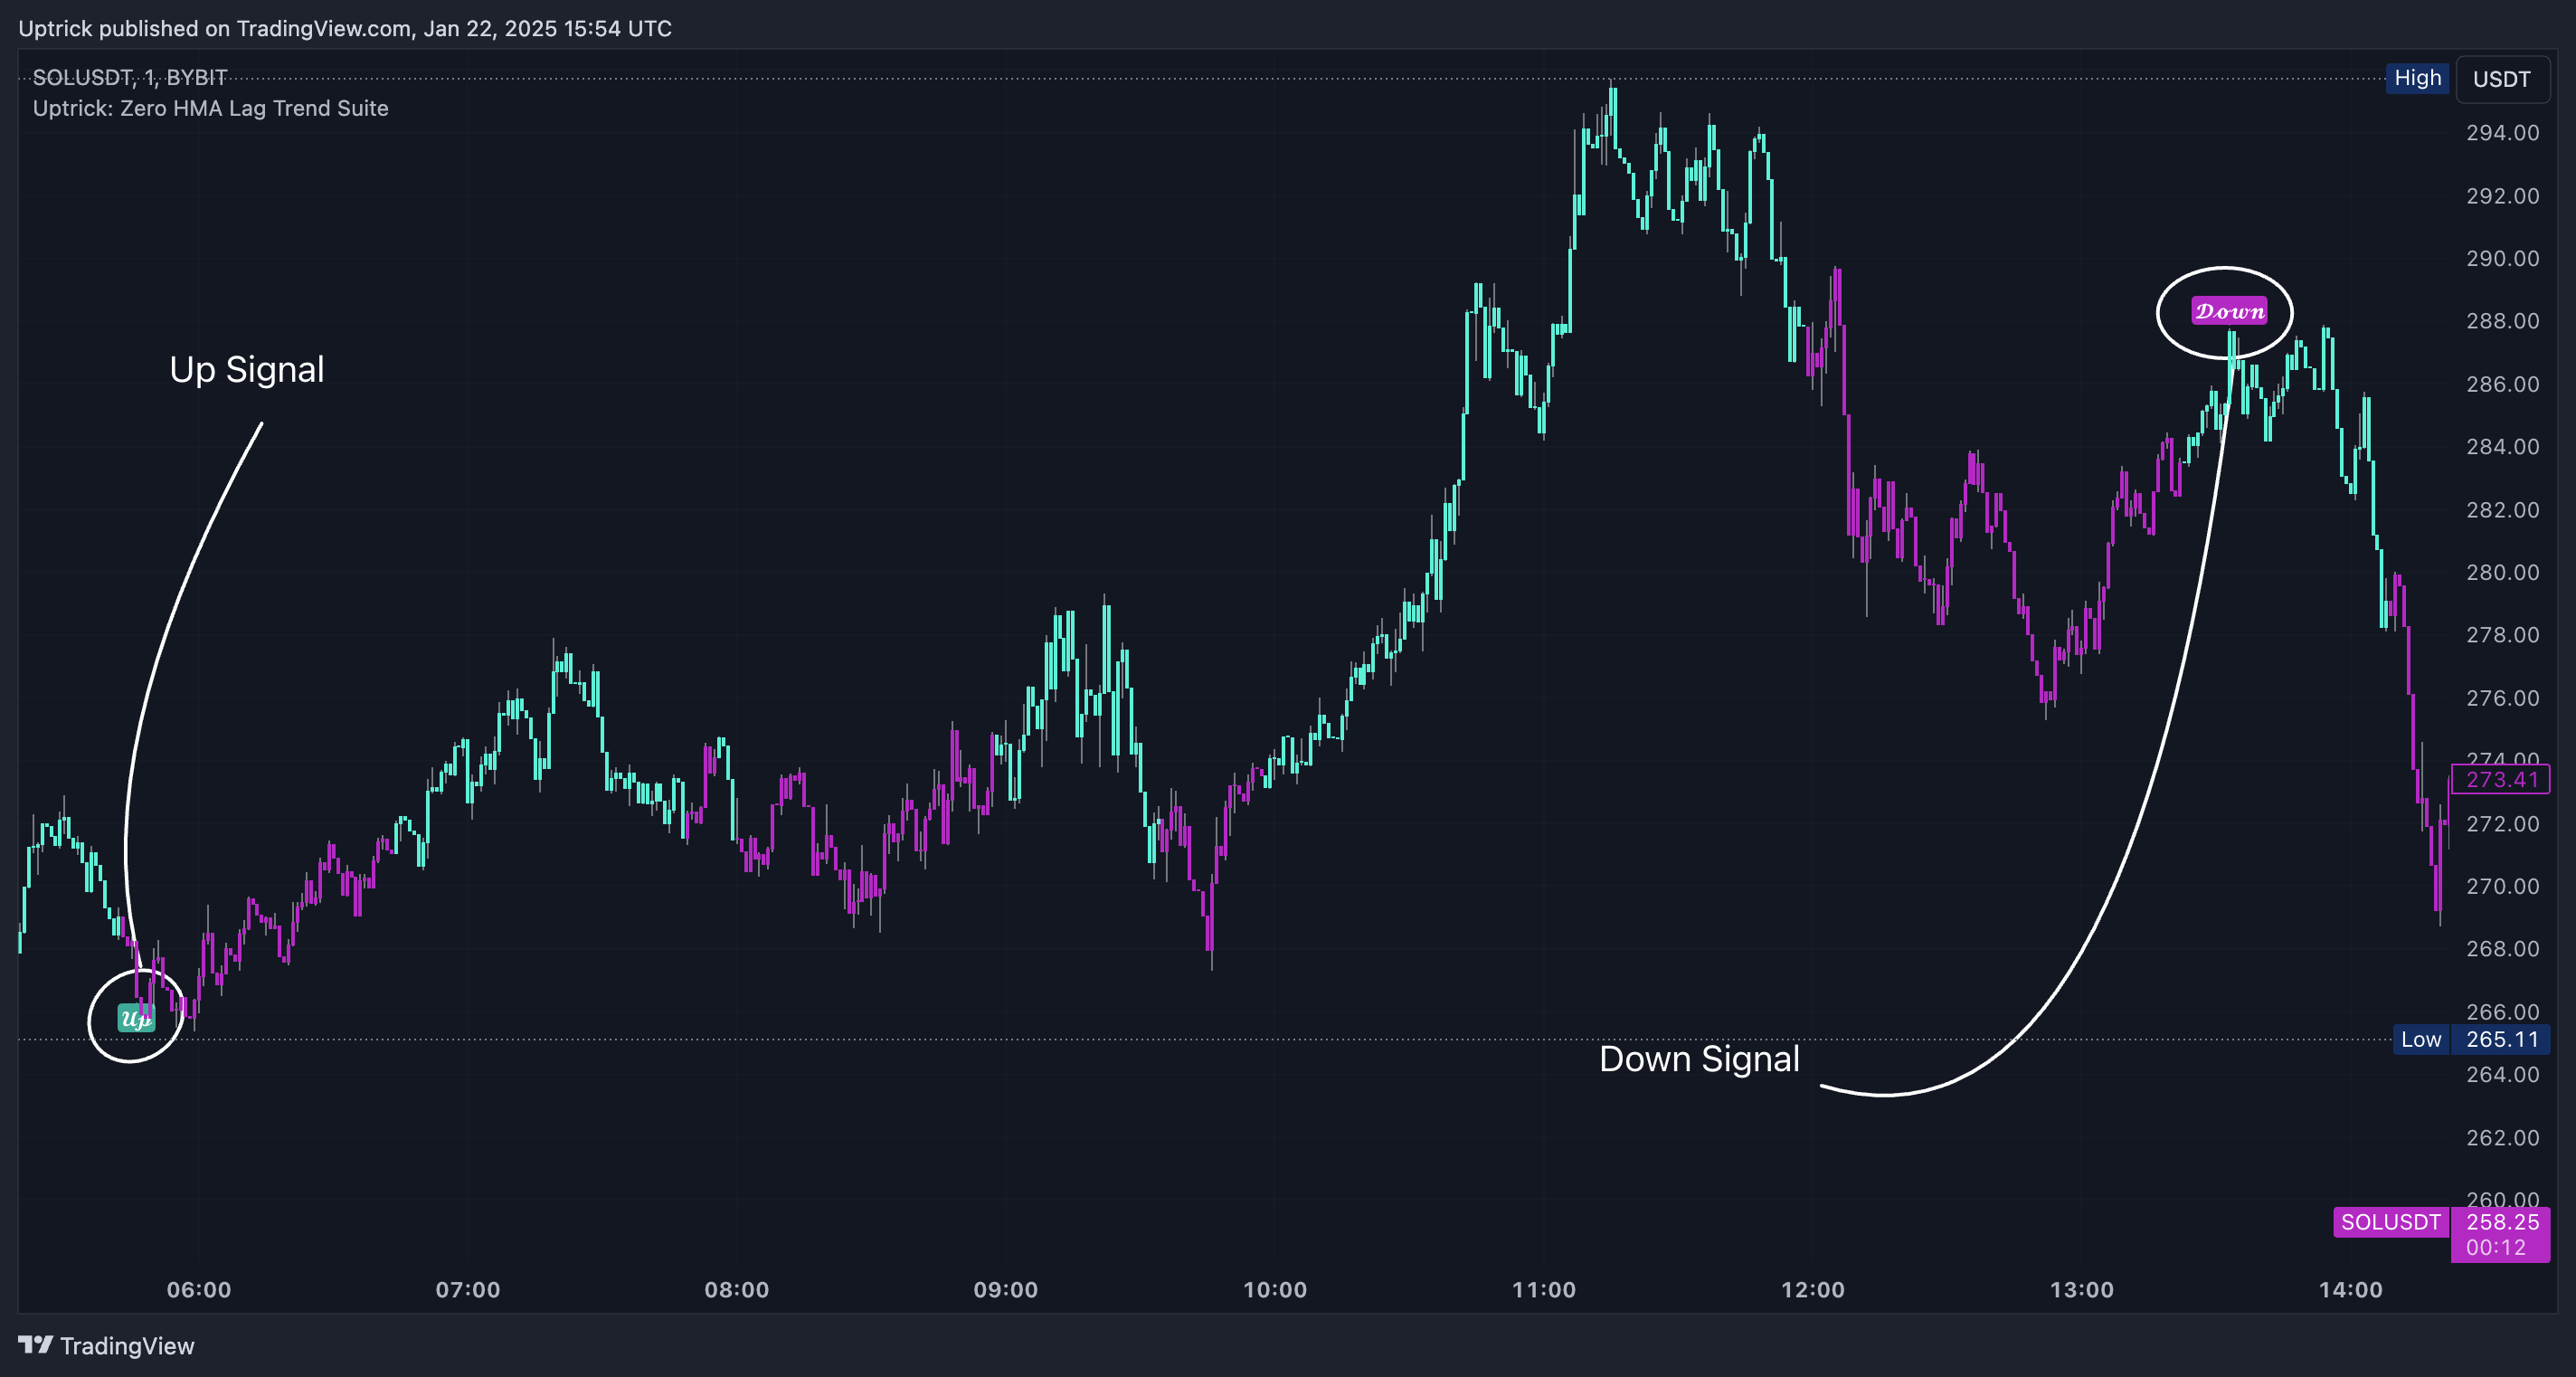The image size is (2576, 1377).
Task: Click the 264.00 price axis label
Action: tap(2502, 1074)
